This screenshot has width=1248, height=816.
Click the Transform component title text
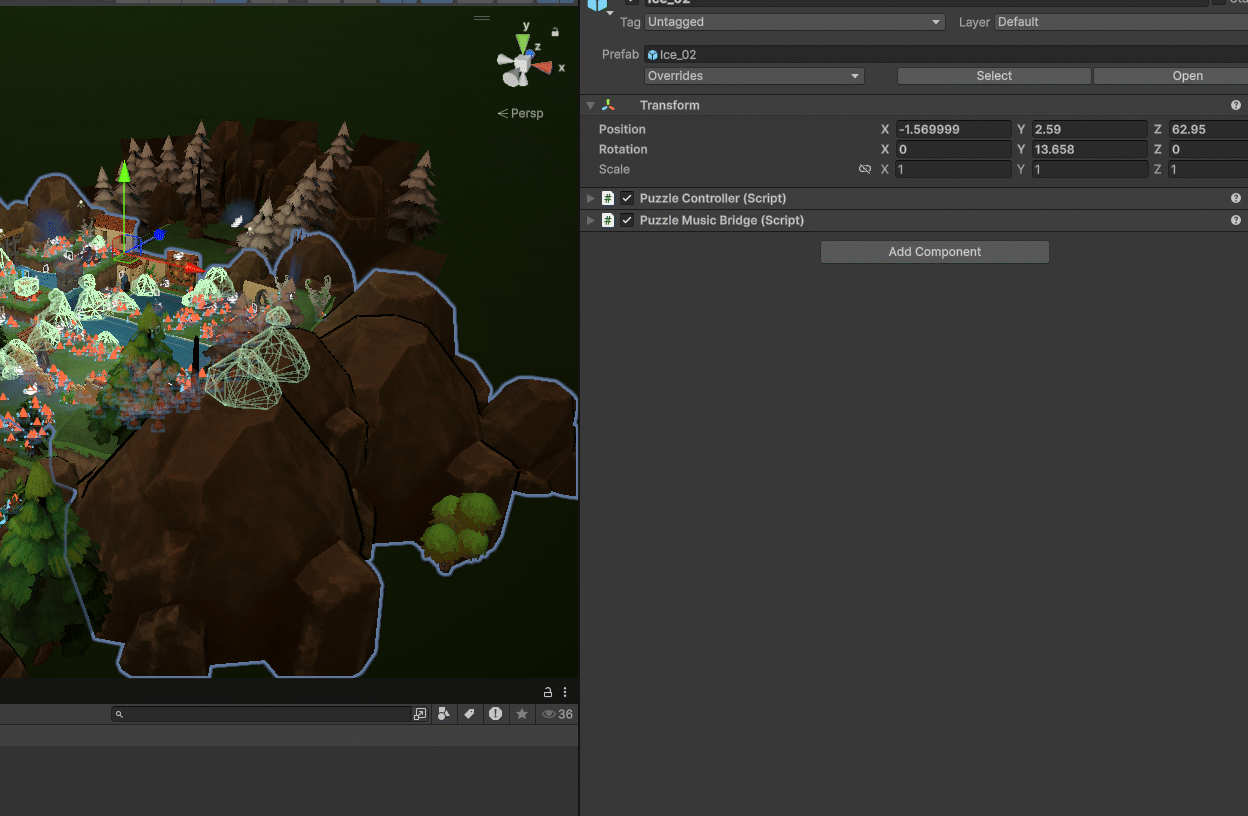(x=670, y=105)
